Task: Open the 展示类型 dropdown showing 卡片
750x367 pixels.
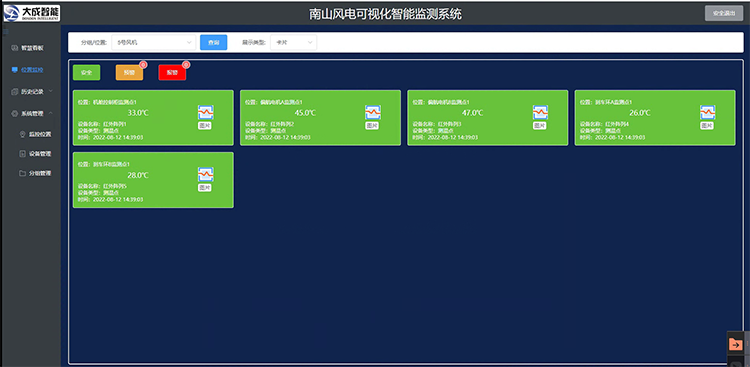Action: (x=293, y=43)
